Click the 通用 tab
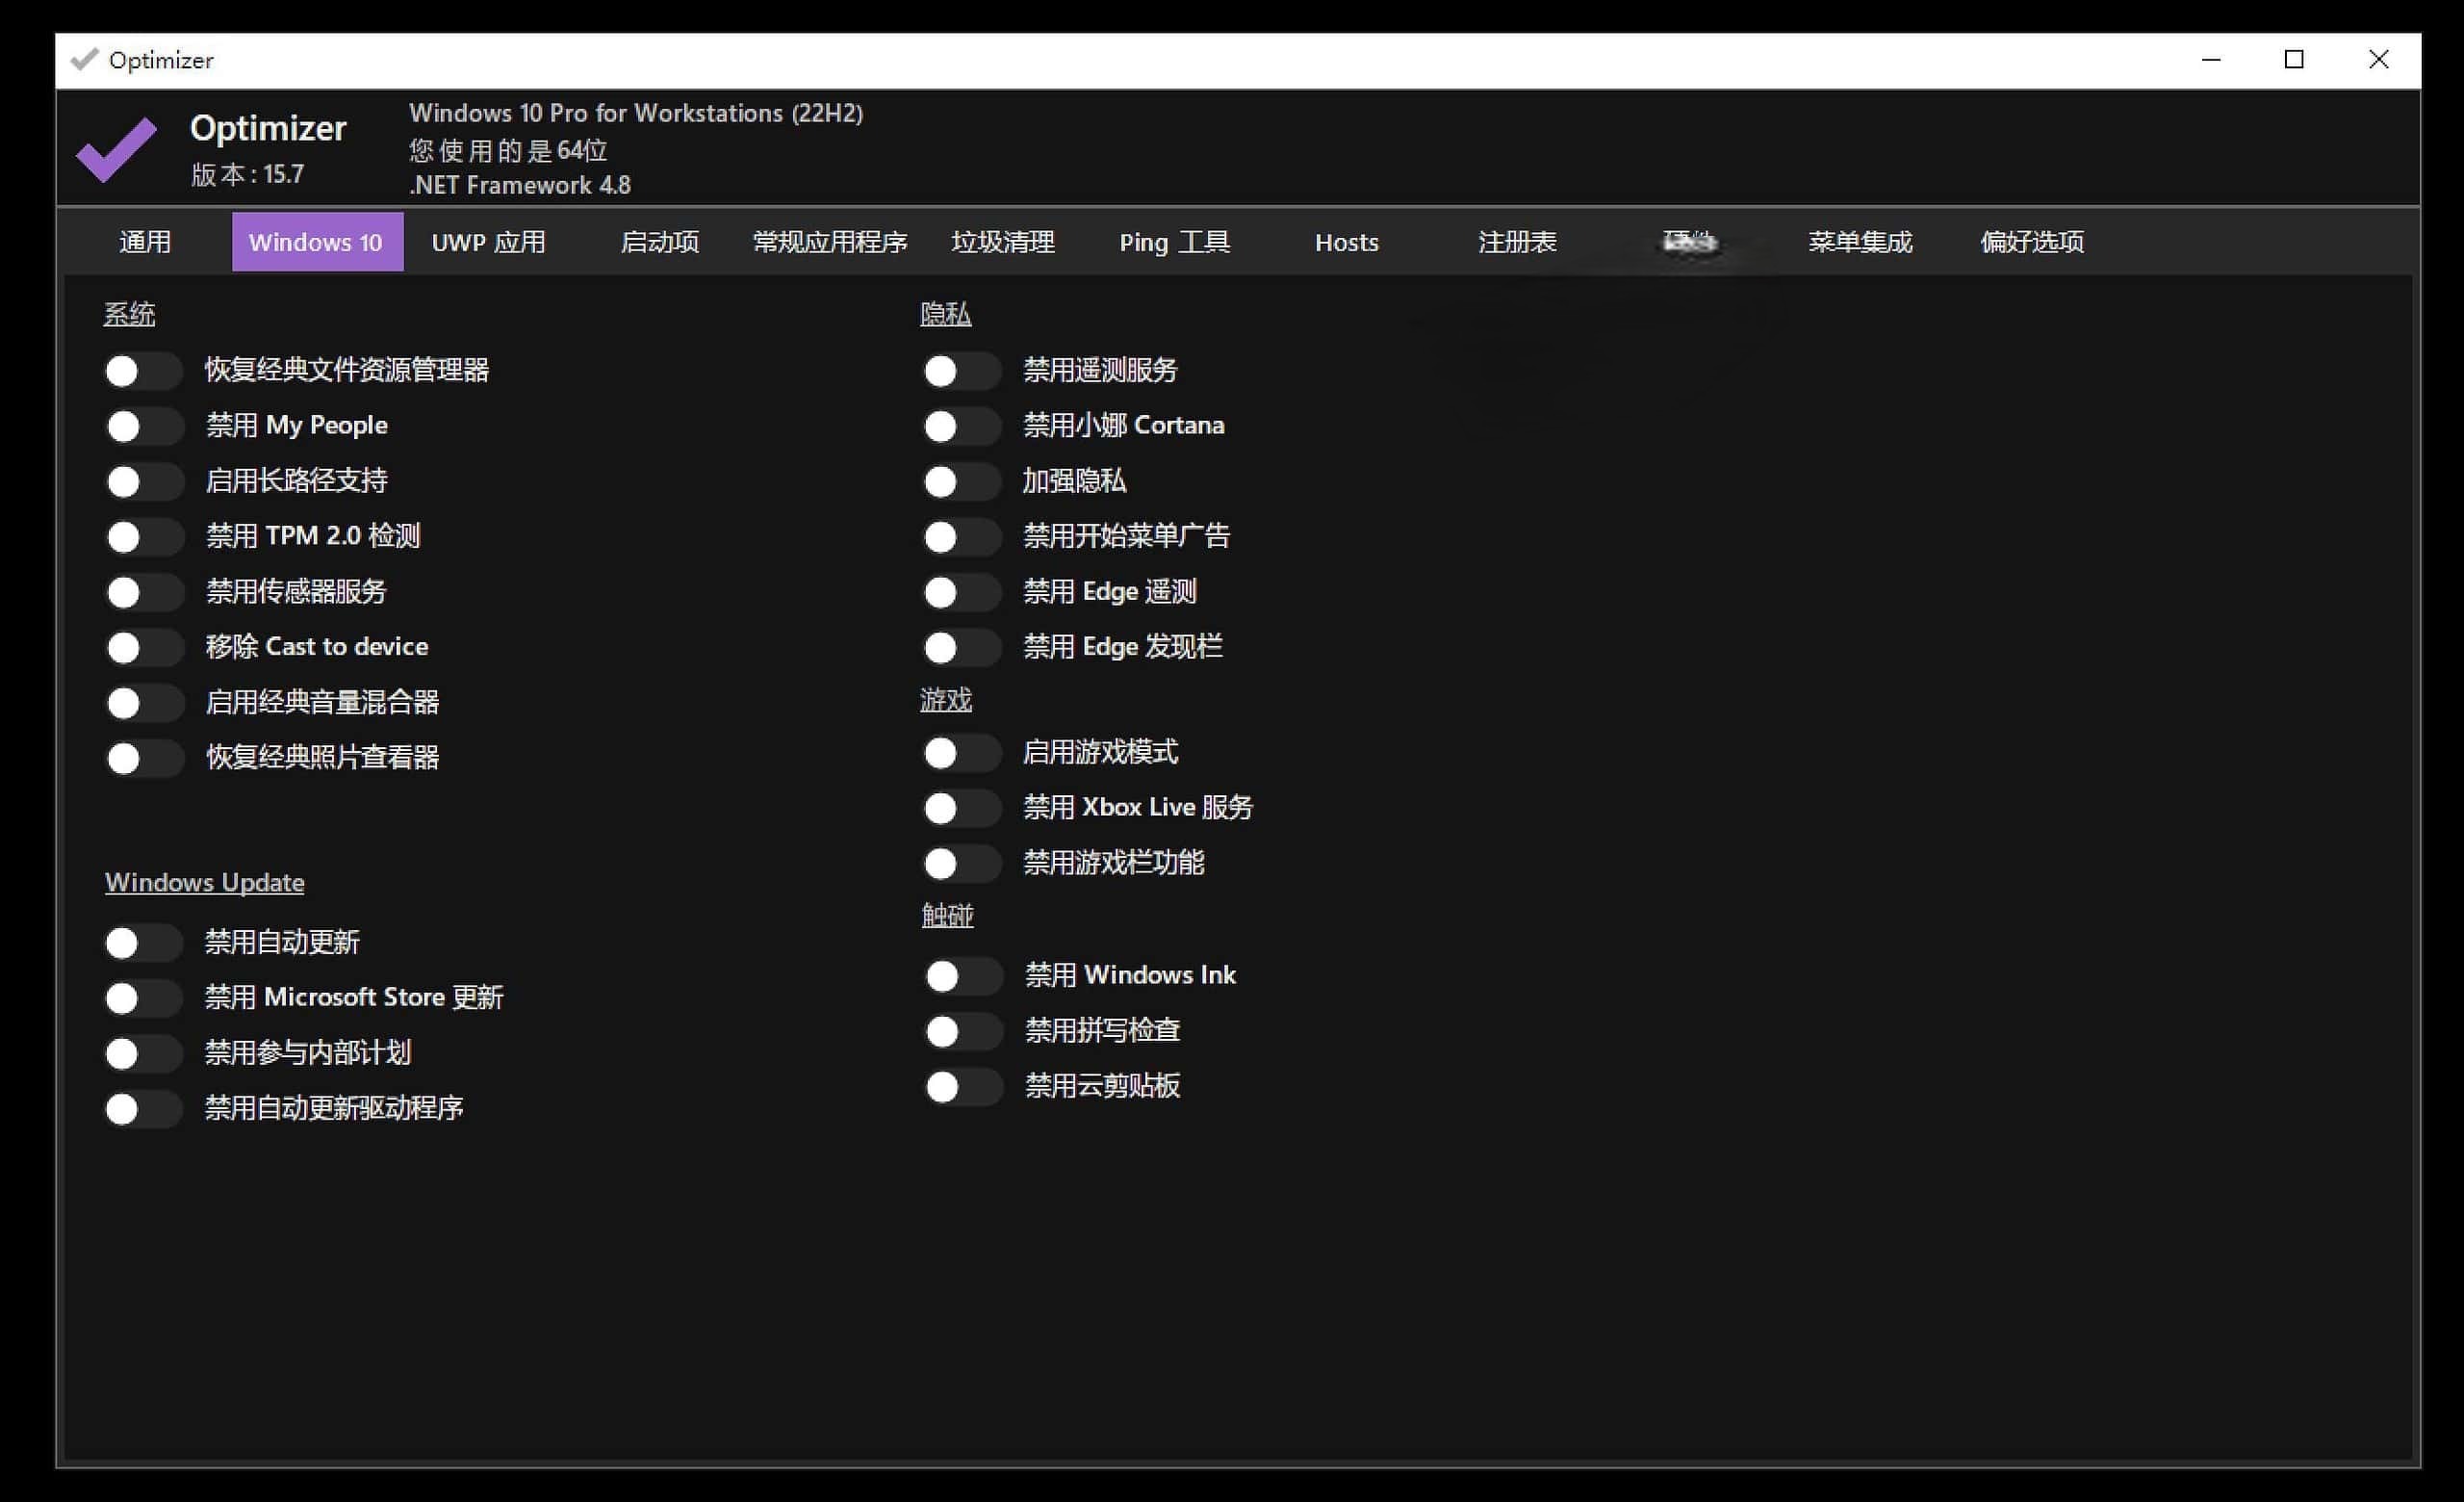Image resolution: width=2464 pixels, height=1502 pixels. 144,243
